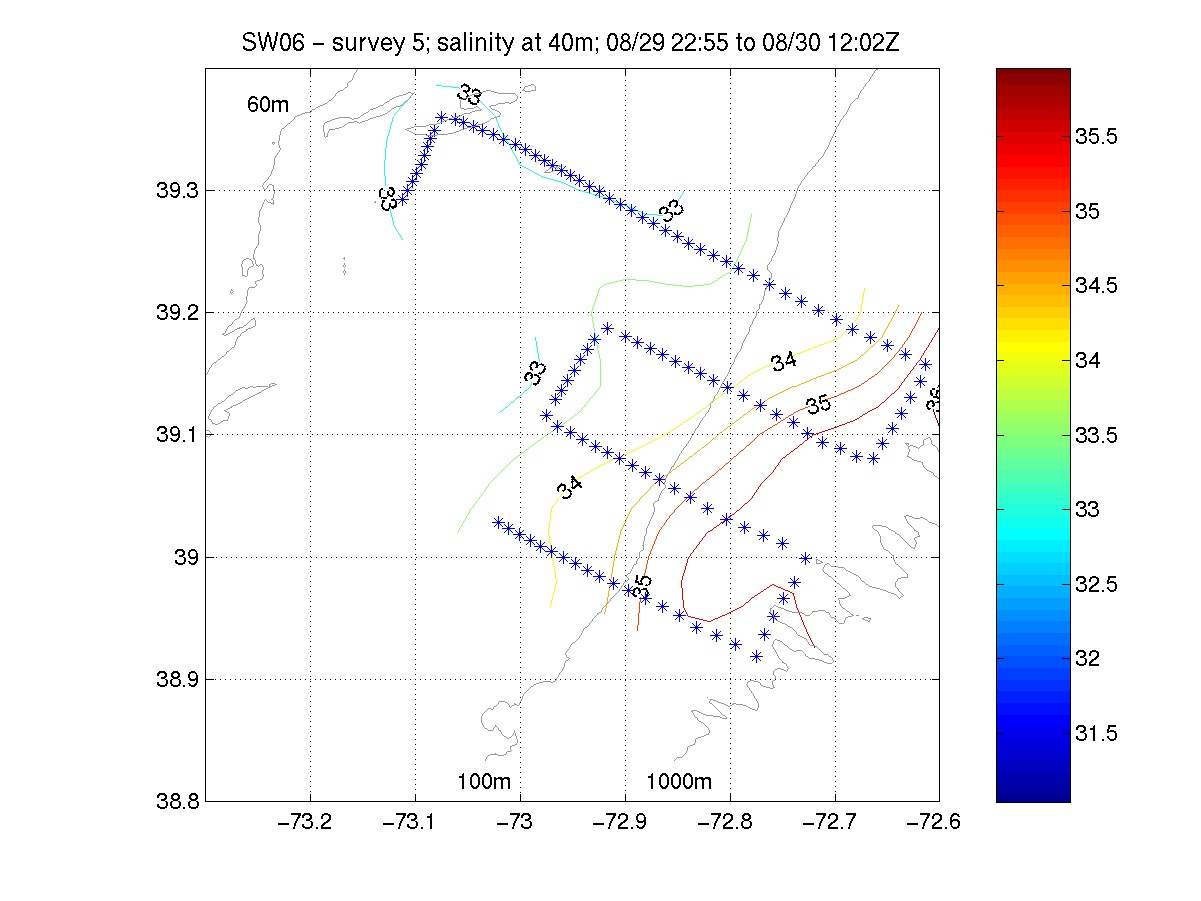Click the plot title starting with SW06
Viewport: 1201px width, 901px height.
coord(573,43)
